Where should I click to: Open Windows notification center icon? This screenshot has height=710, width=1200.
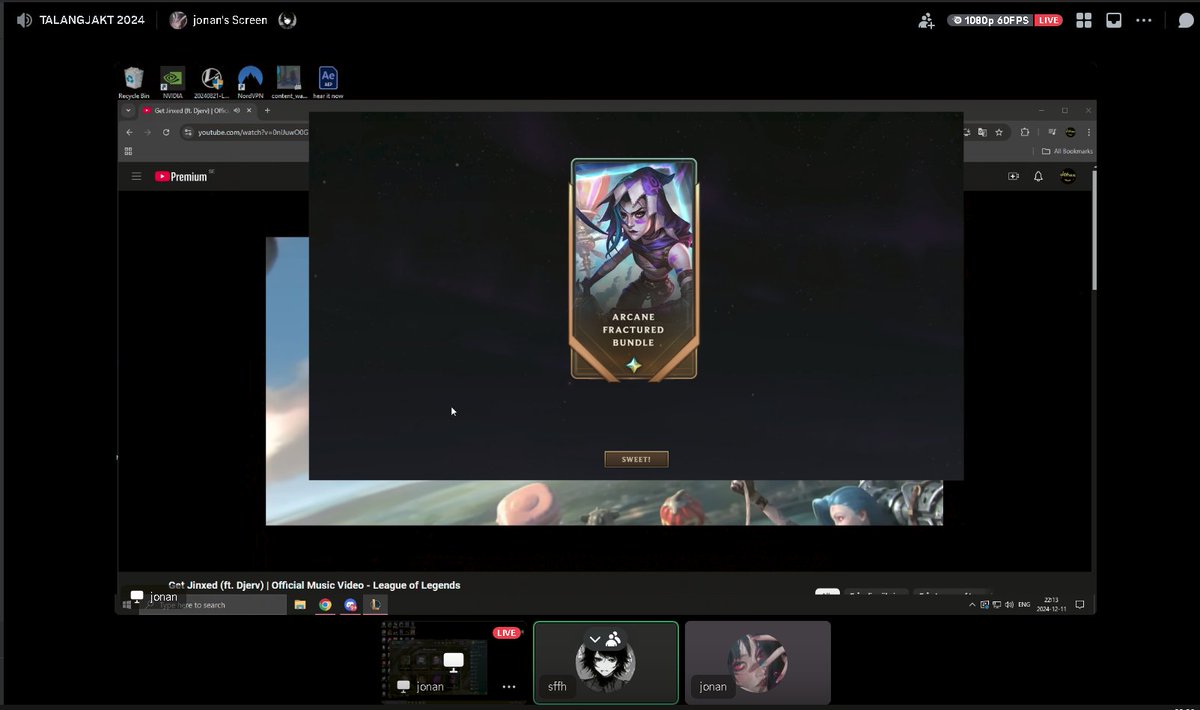click(x=1080, y=605)
